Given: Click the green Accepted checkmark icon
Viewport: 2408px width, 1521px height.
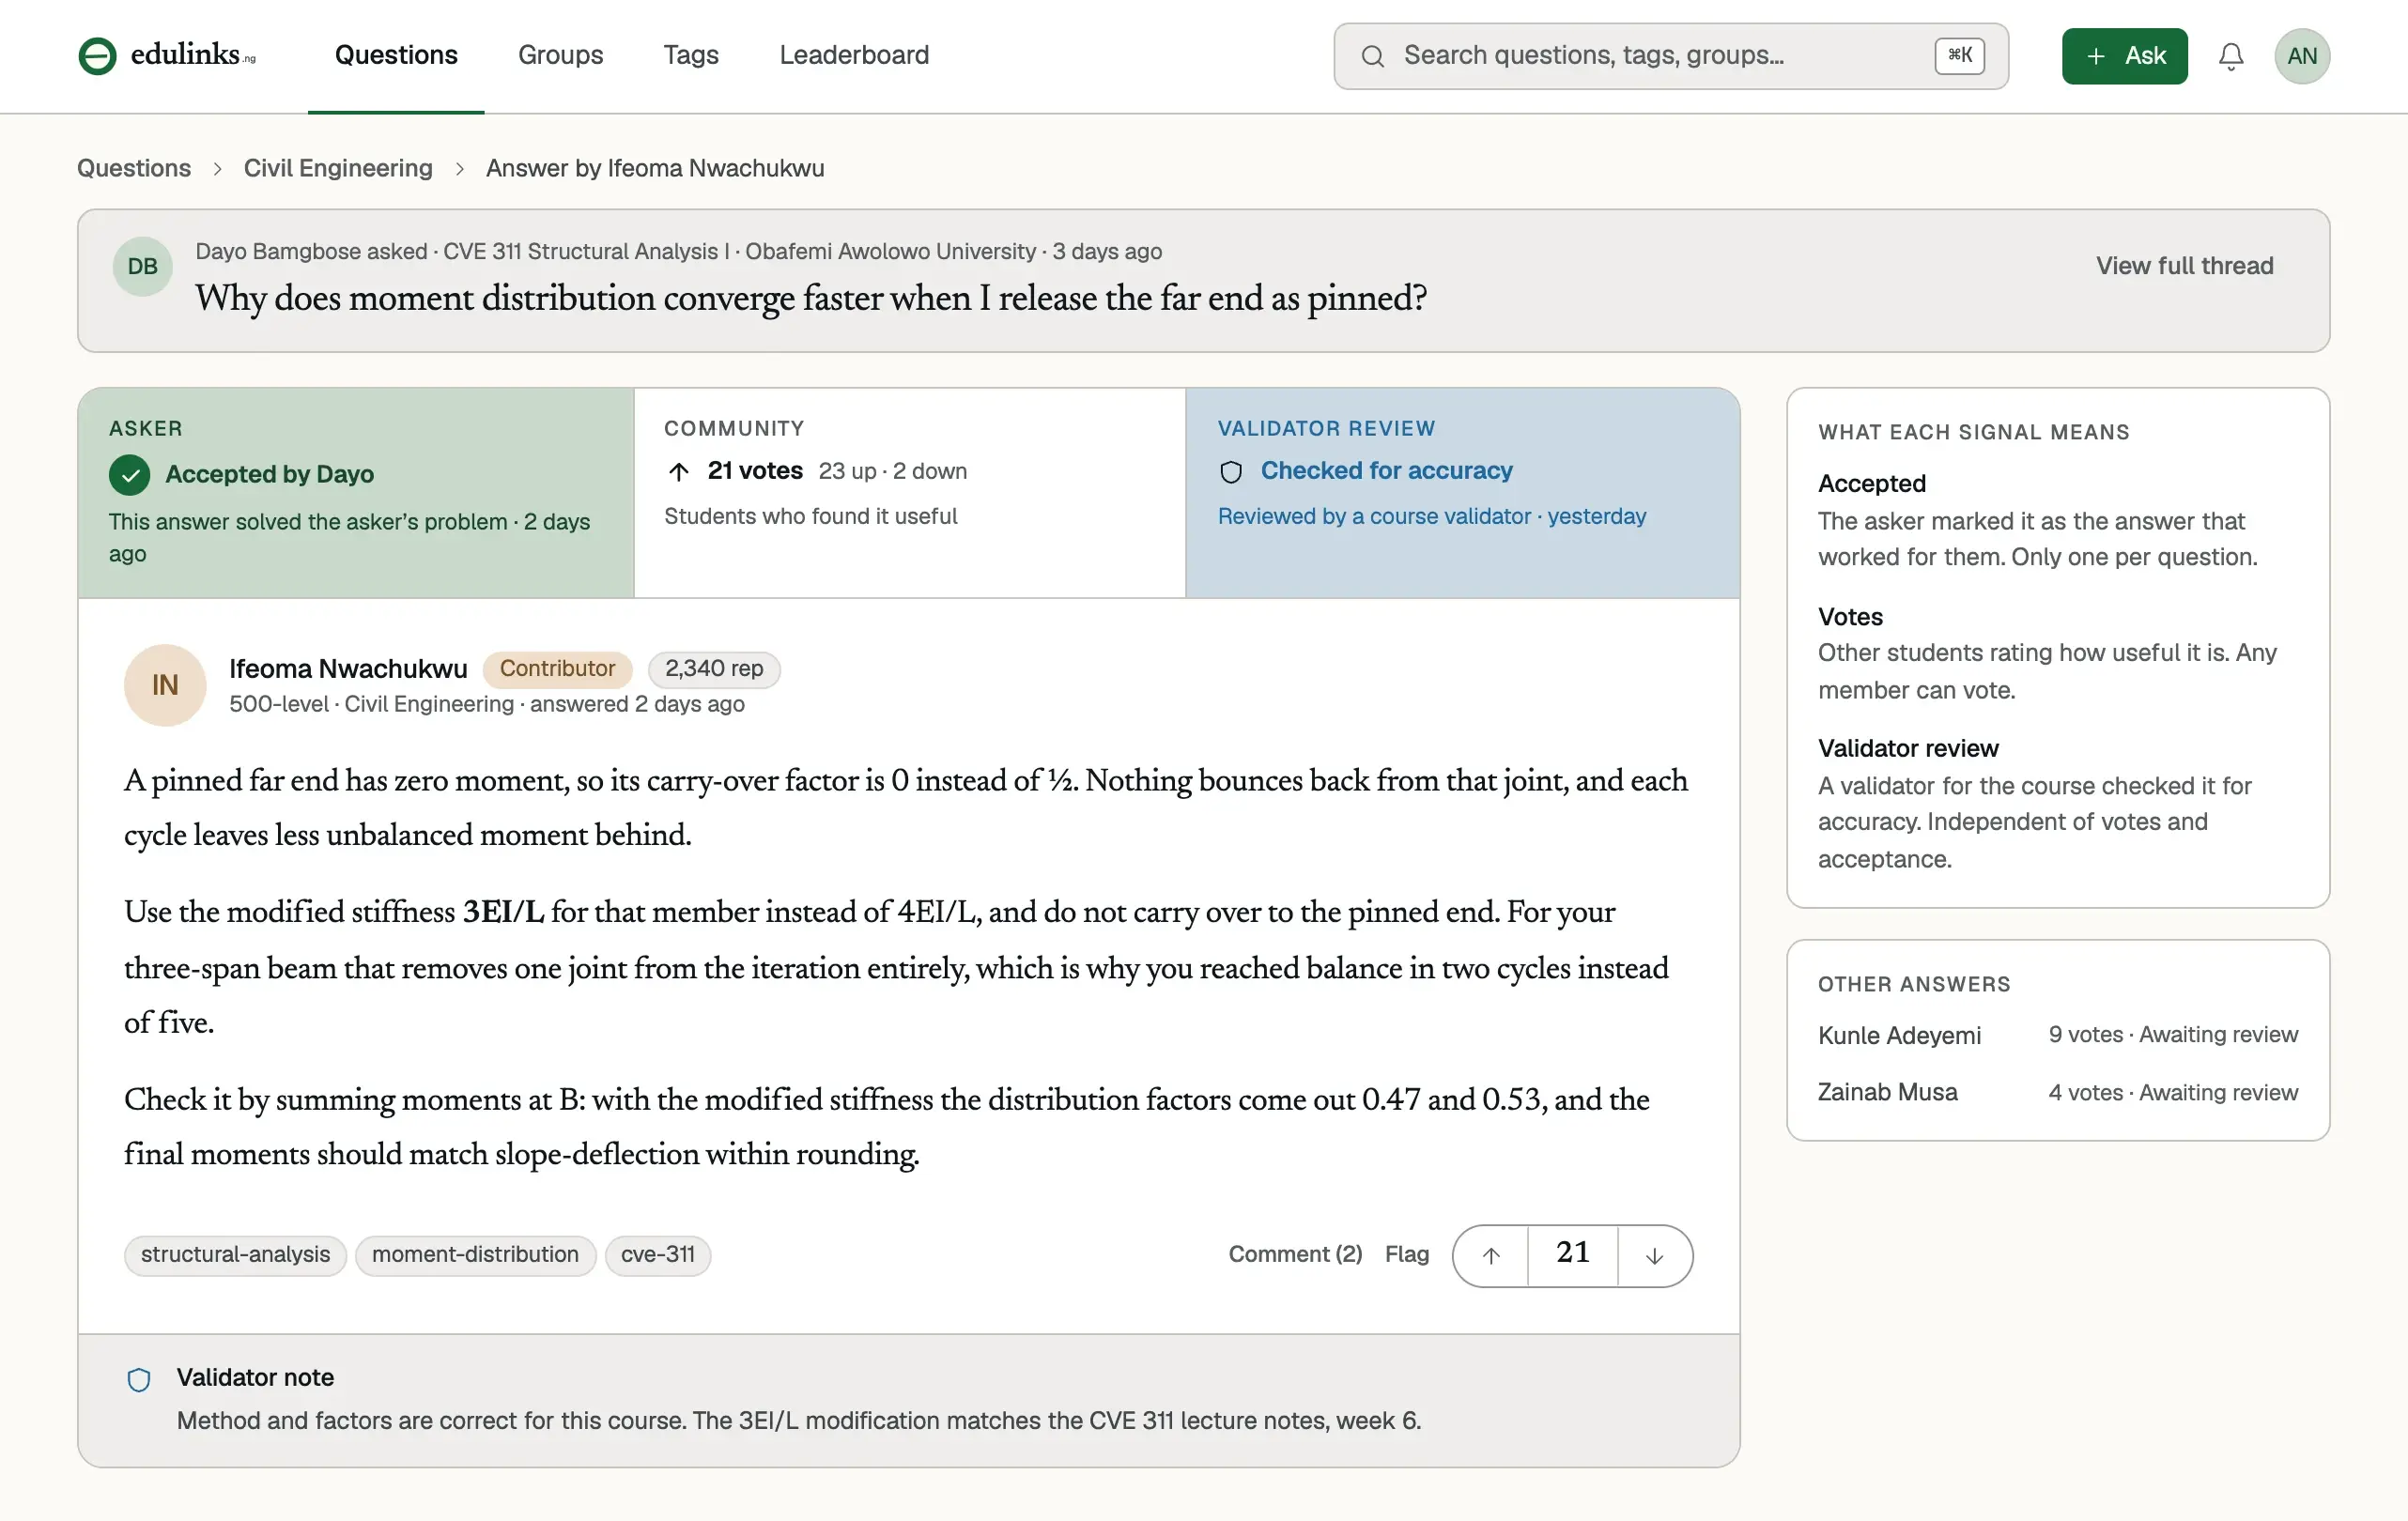Looking at the screenshot, I should tap(130, 475).
